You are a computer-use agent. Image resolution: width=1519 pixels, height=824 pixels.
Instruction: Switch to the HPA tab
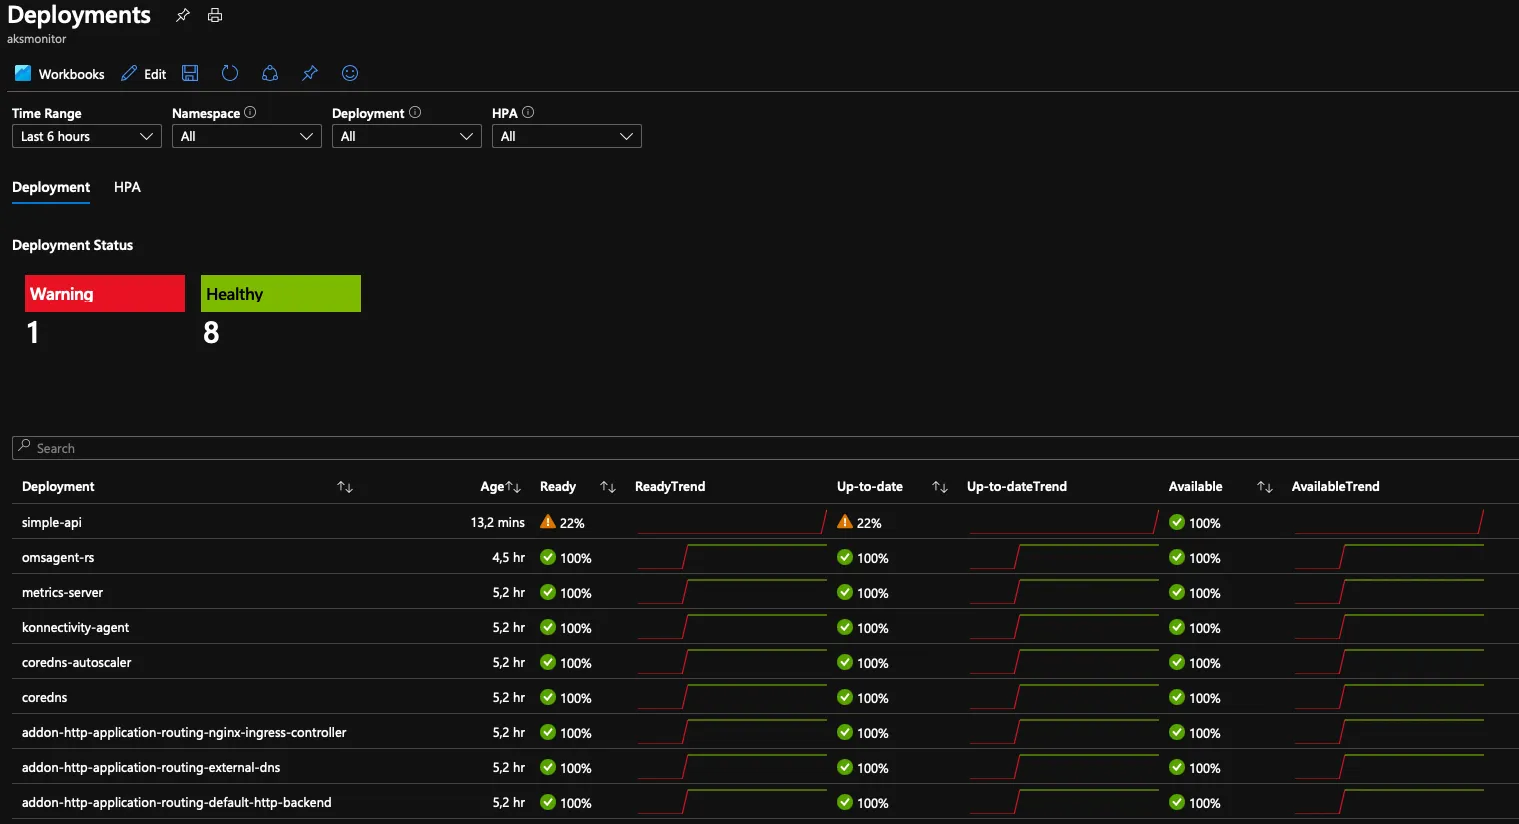pyautogui.click(x=127, y=187)
